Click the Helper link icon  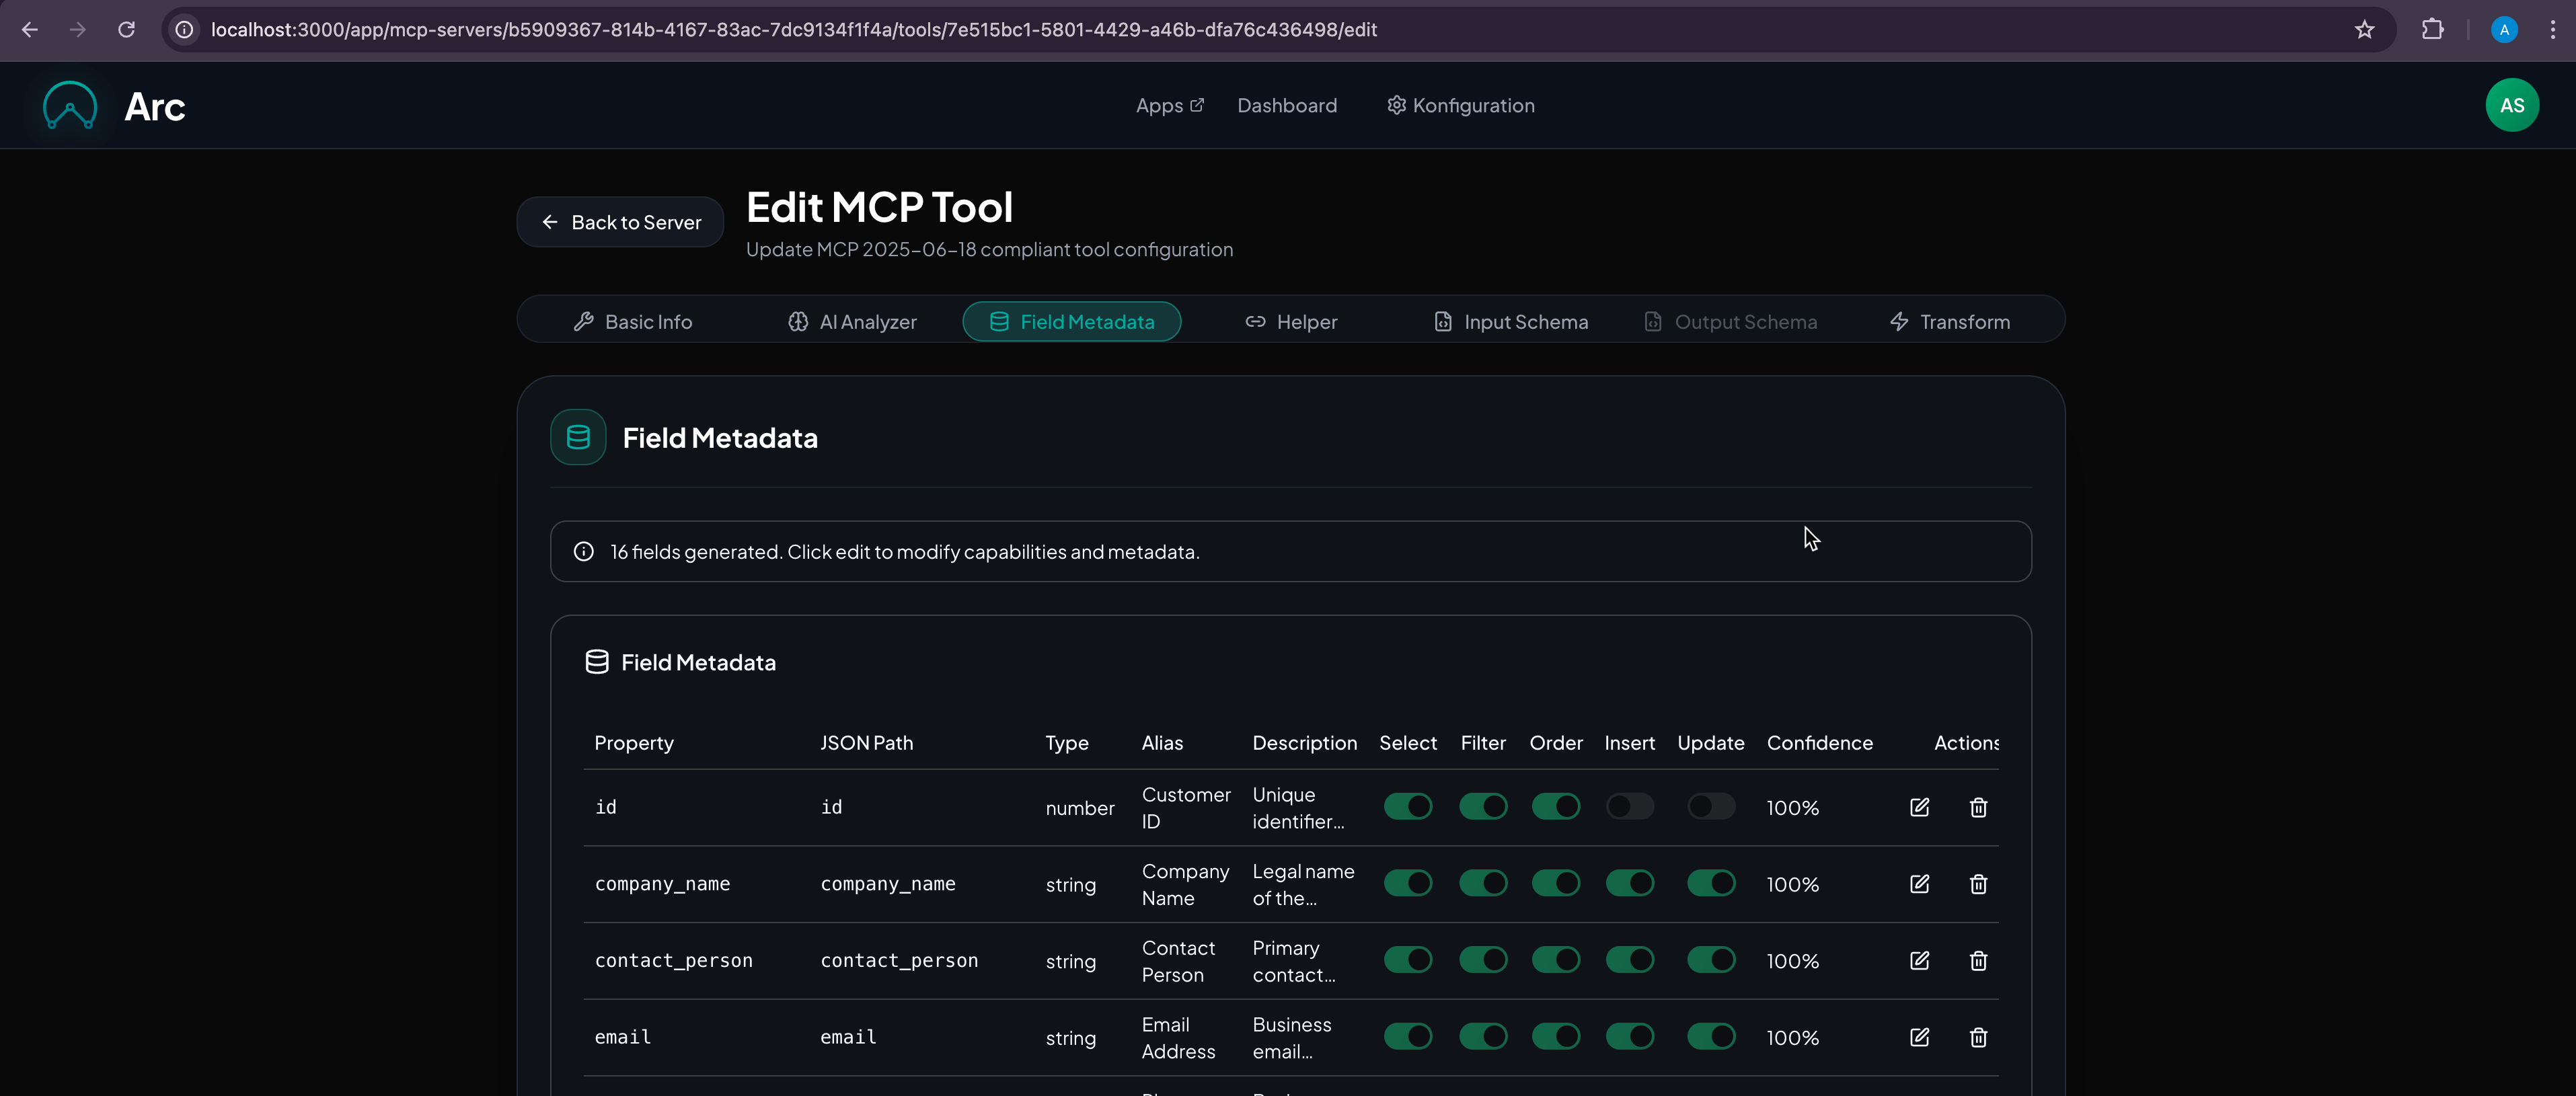(x=1255, y=321)
